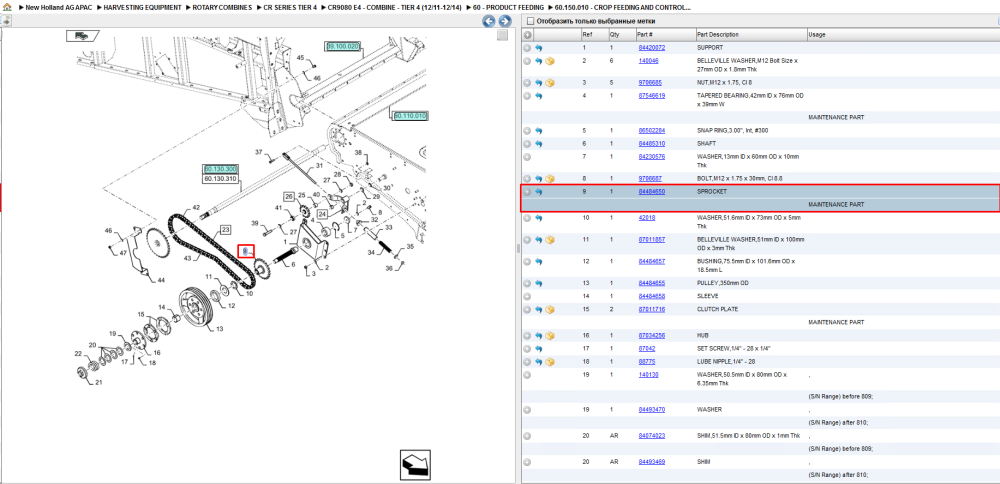Click highlighted diagram link 60.110.010
Image resolution: width=1000 pixels, height=484 pixels.
[411, 116]
